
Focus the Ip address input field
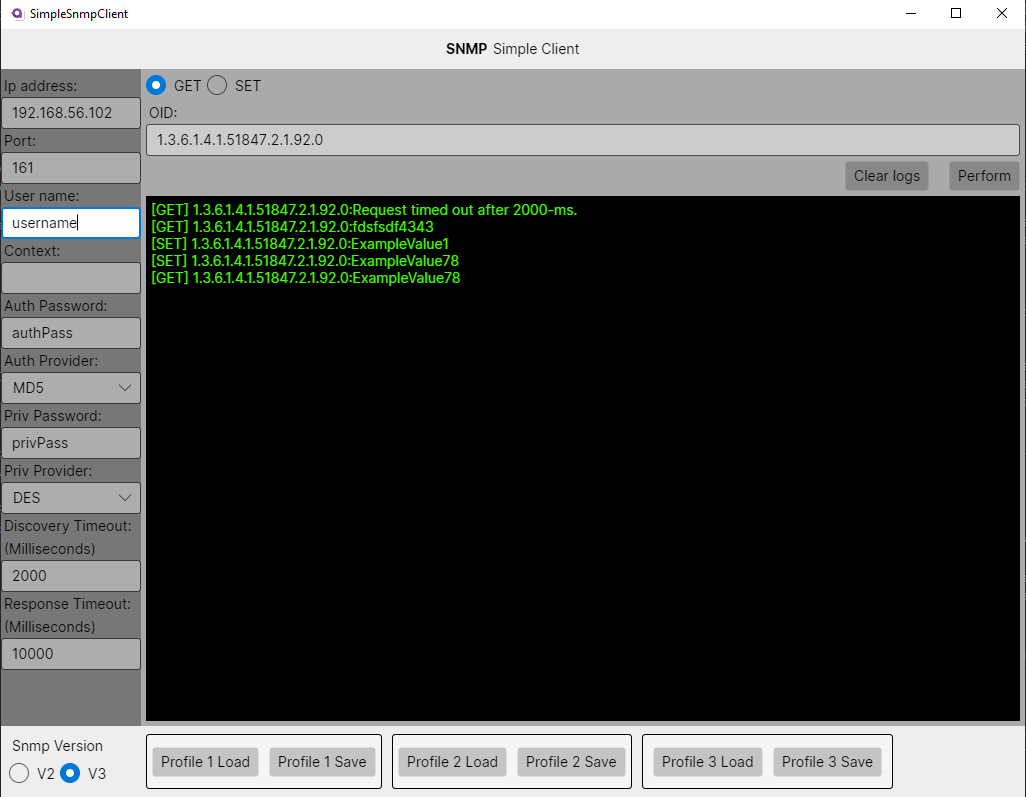(x=71, y=113)
